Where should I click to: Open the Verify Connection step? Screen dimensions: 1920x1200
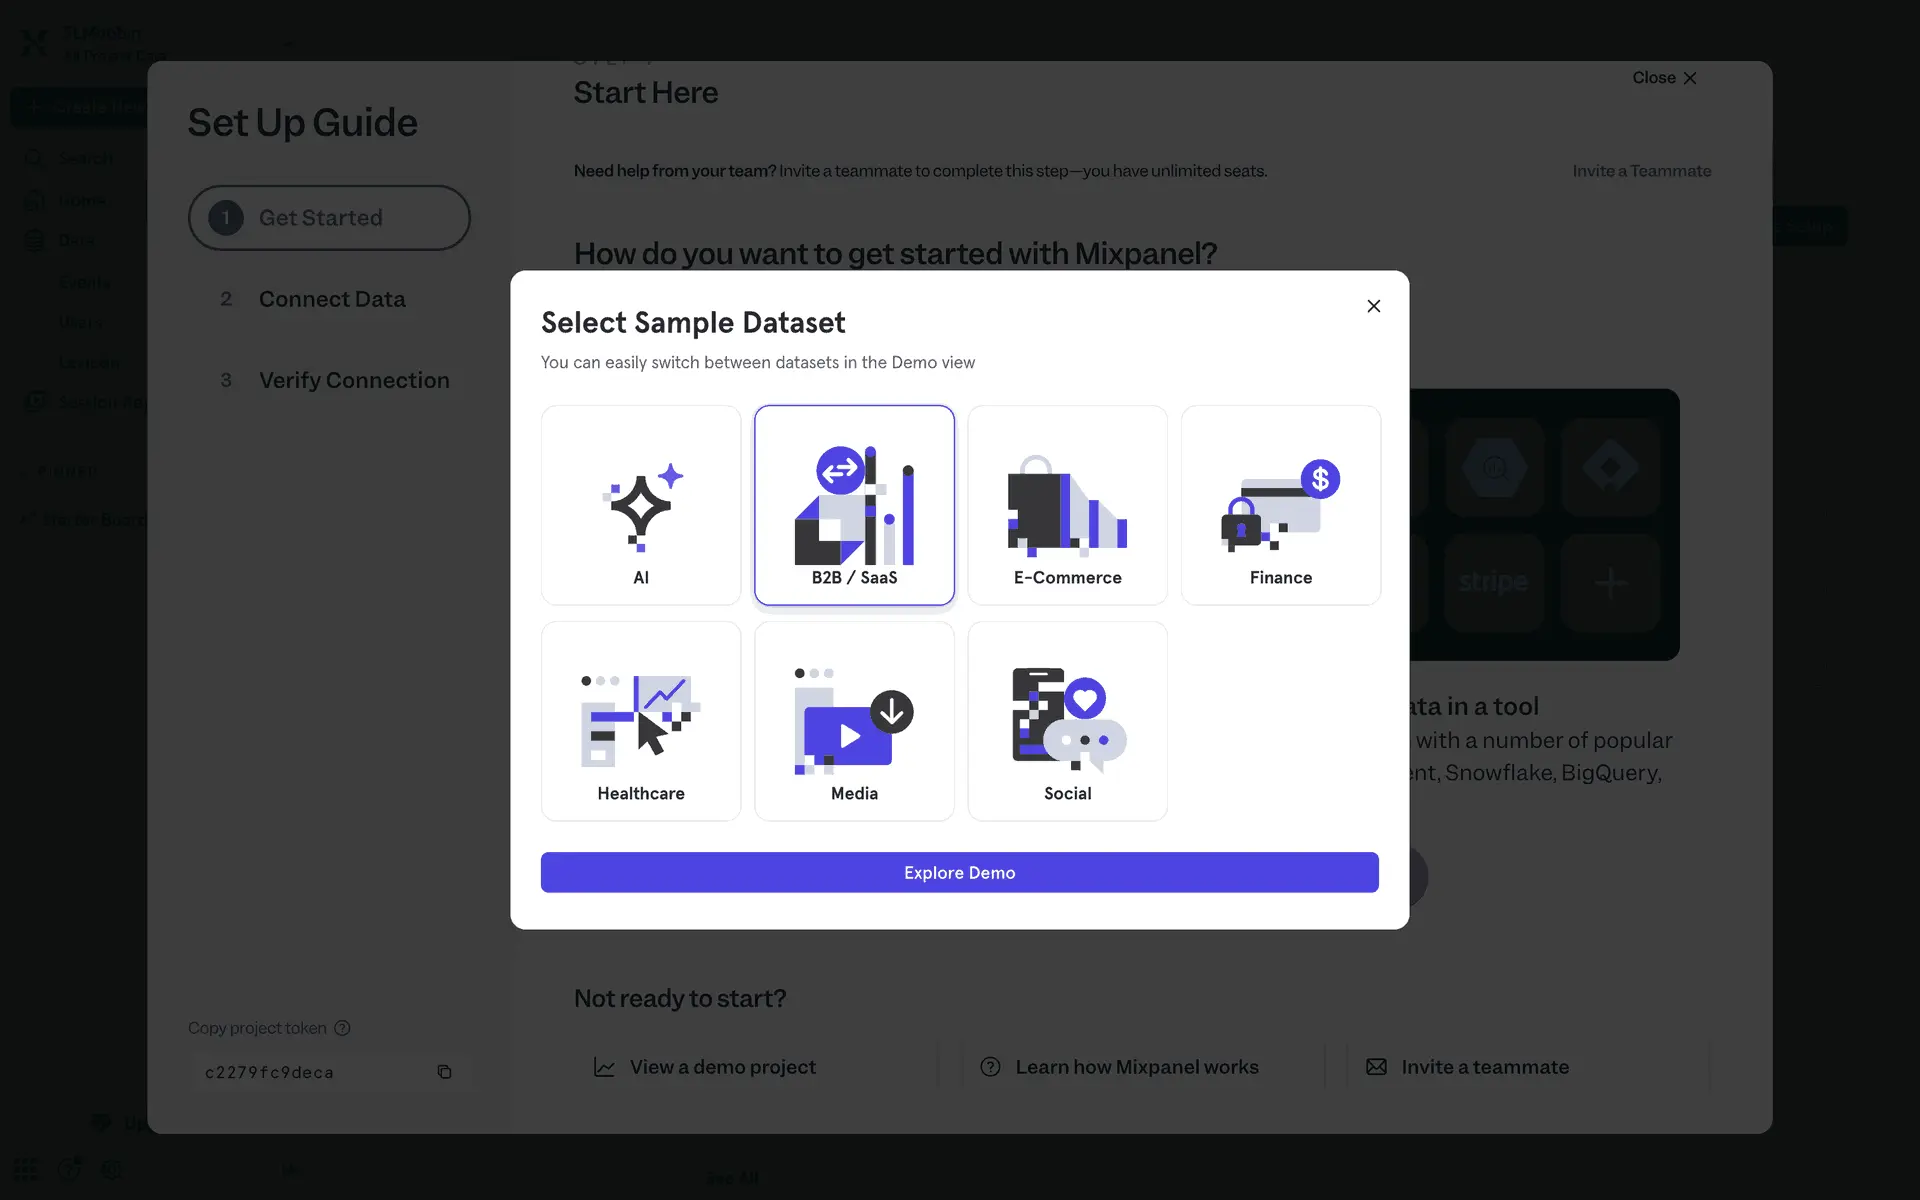[353, 380]
